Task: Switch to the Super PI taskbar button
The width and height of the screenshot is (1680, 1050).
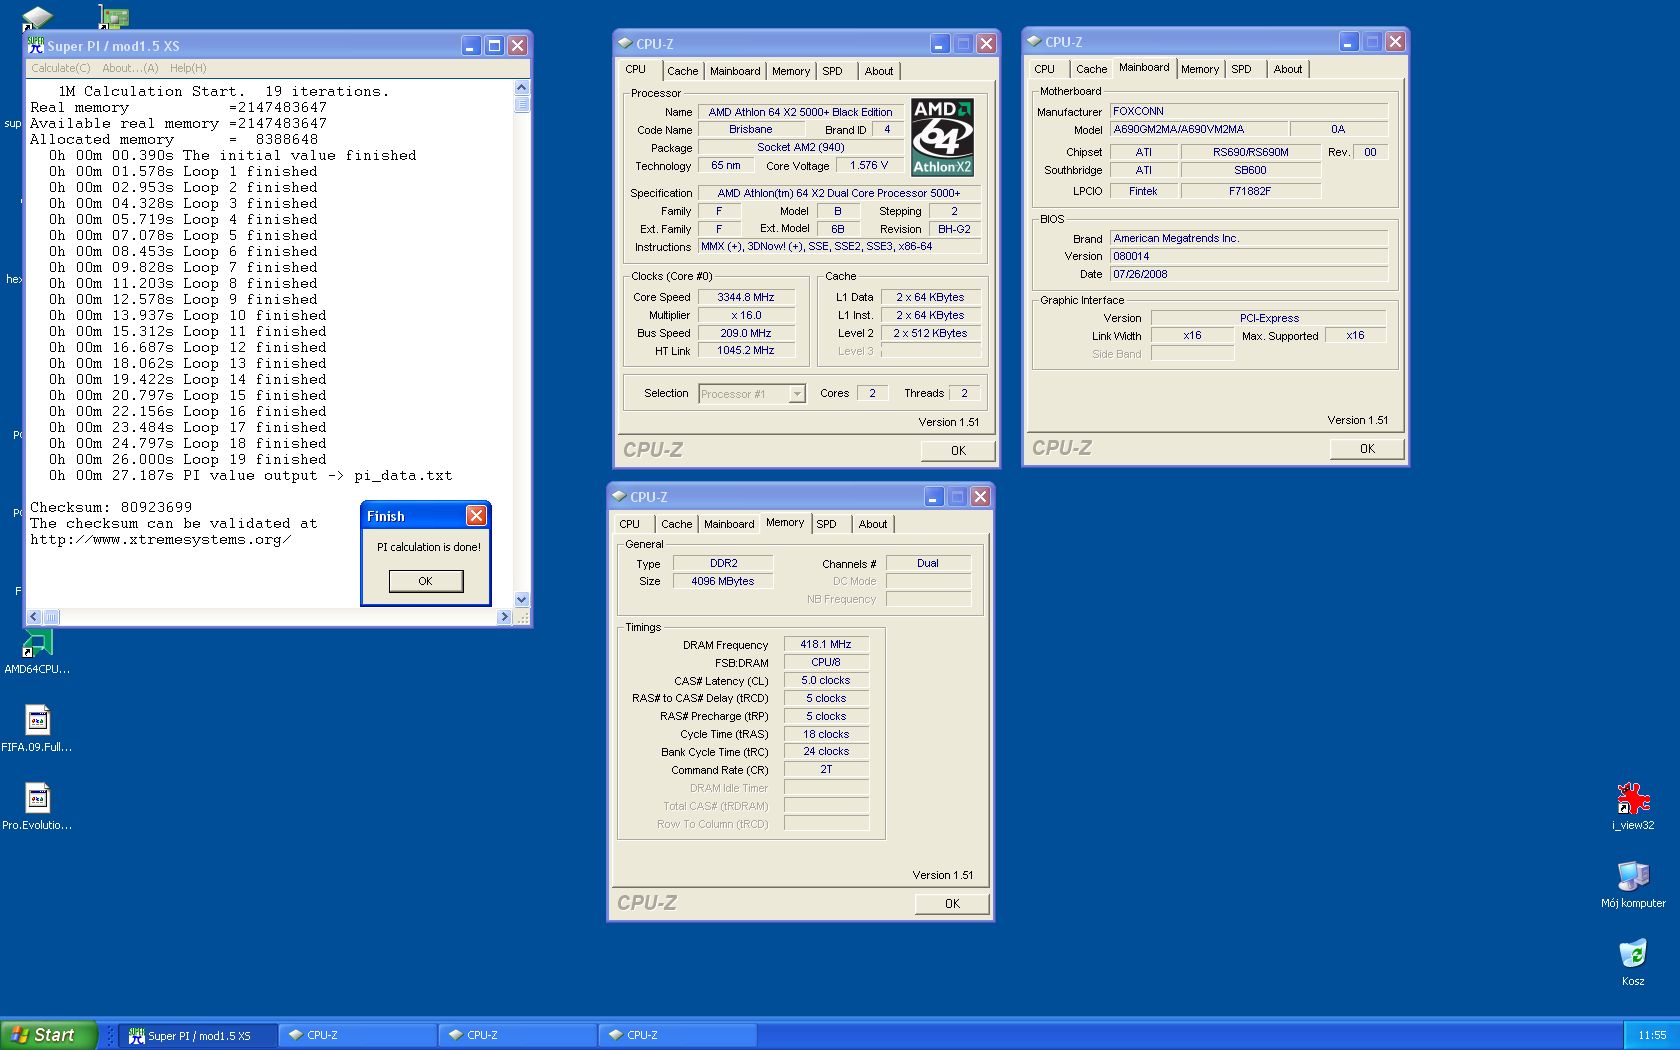Action: tap(198, 1036)
